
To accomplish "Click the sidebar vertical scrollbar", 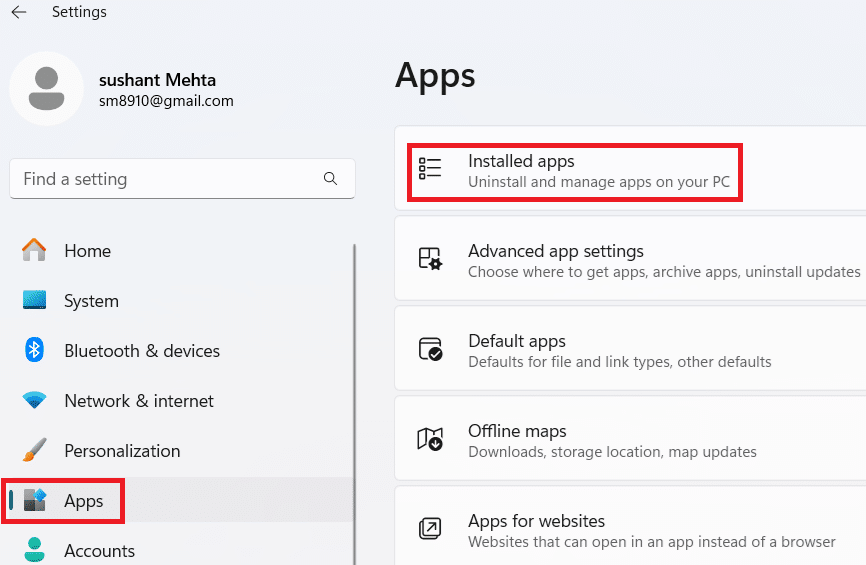I will point(354,400).
